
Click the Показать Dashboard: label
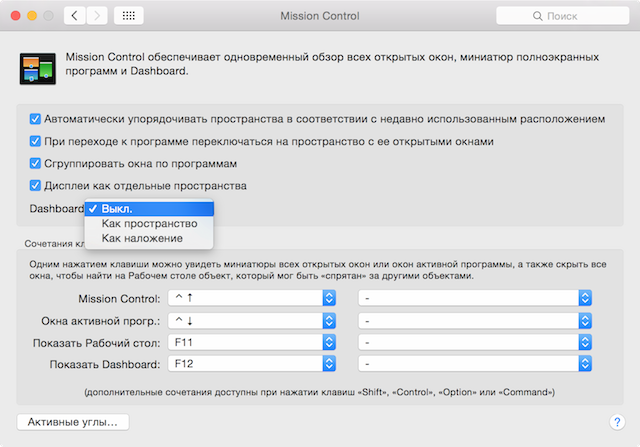click(105, 364)
